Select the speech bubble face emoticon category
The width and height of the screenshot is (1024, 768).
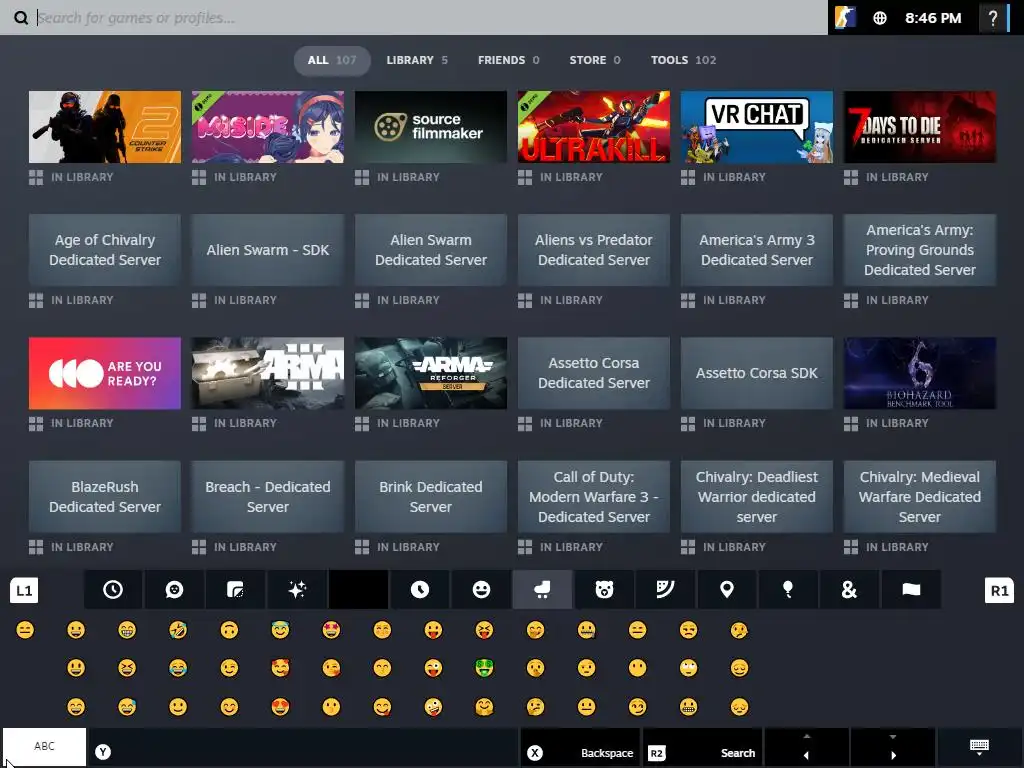174,590
